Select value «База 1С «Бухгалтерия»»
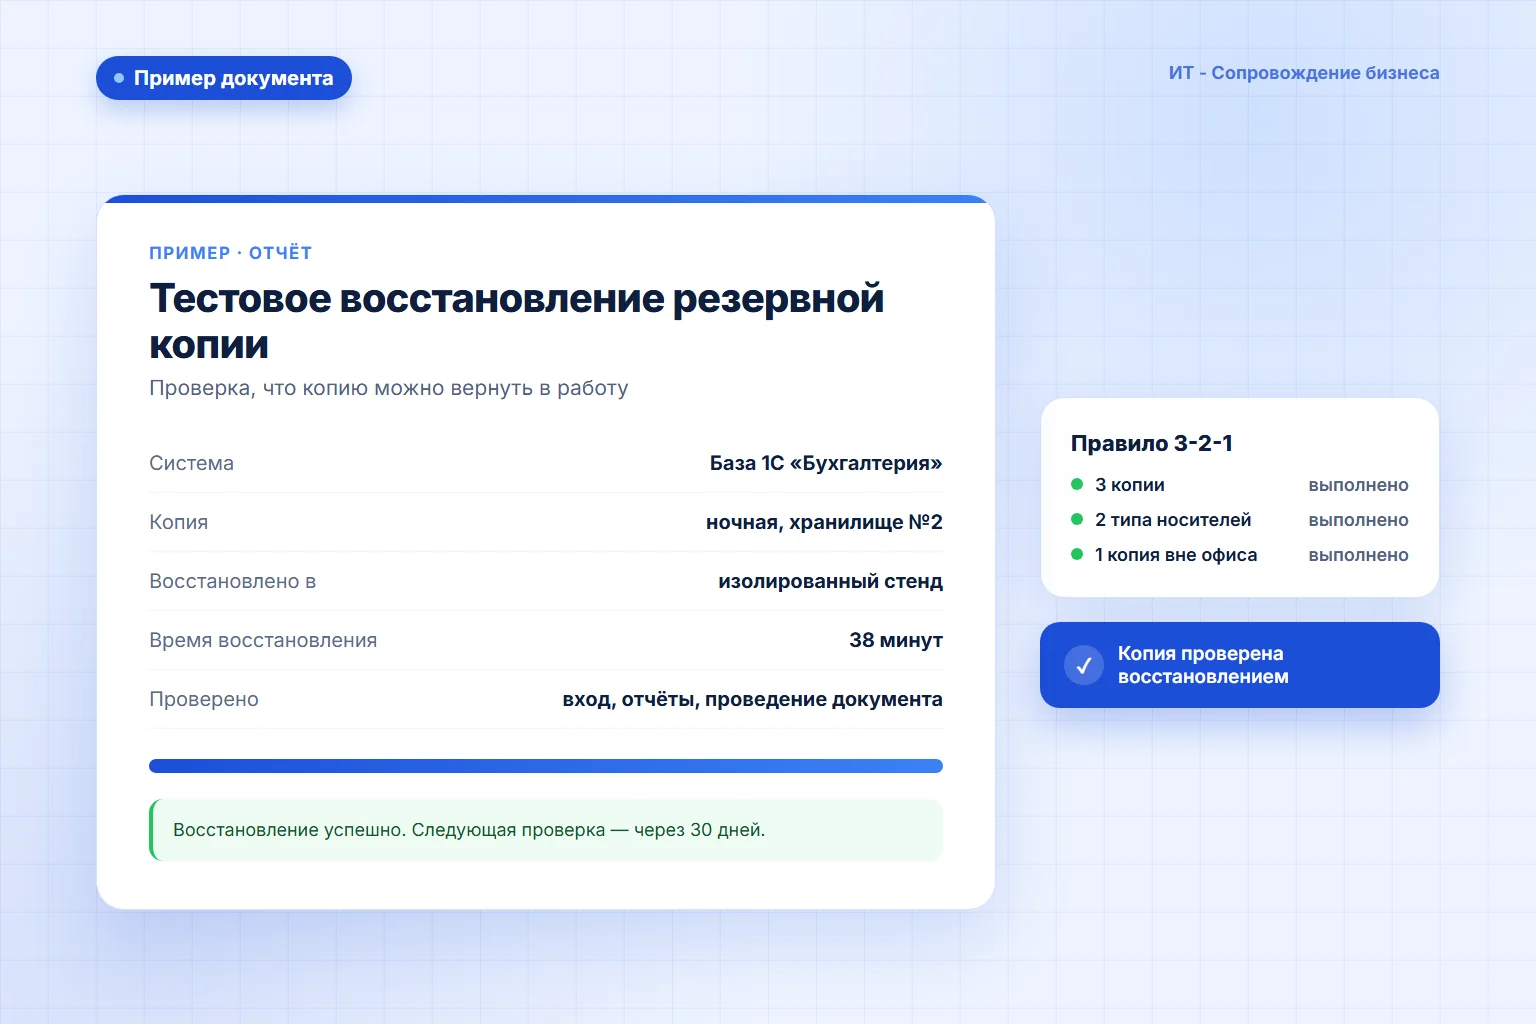The width and height of the screenshot is (1536, 1024). (826, 463)
